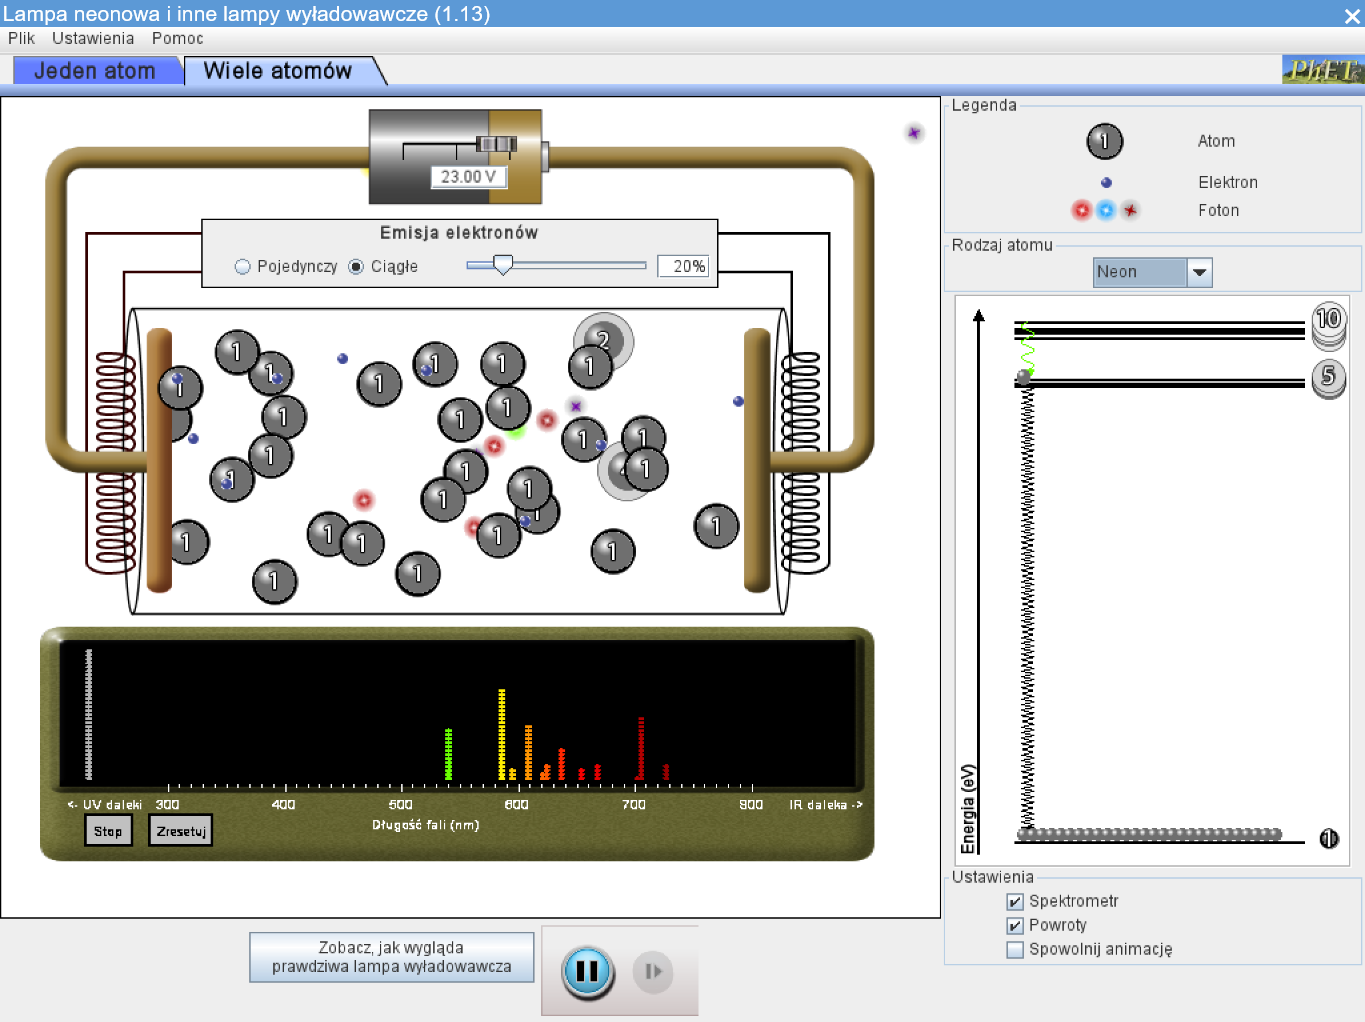The height and width of the screenshot is (1022, 1365).
Task: Open the Pomoc menu
Action: 178,38
